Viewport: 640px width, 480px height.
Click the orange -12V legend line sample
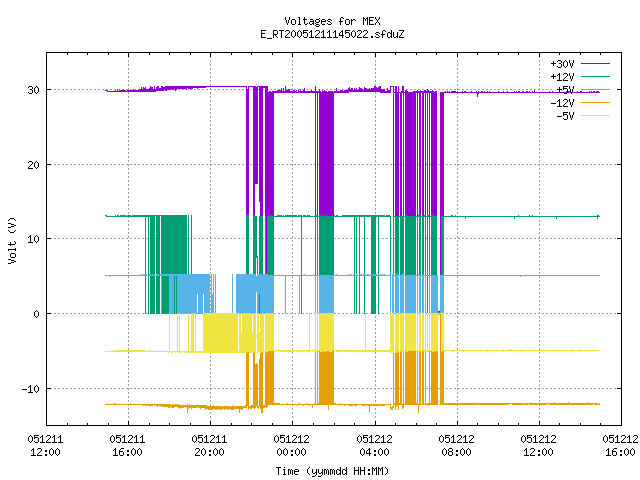[595, 102]
